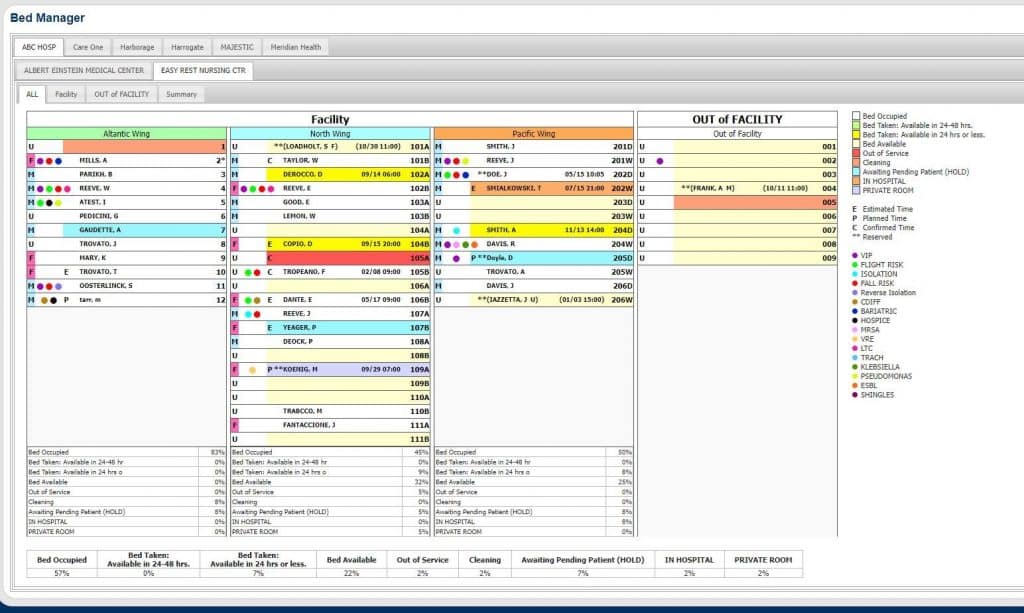Image resolution: width=1024 pixels, height=613 pixels.
Task: Click the SHINGLES legend dot icon
Action: pos(854,394)
